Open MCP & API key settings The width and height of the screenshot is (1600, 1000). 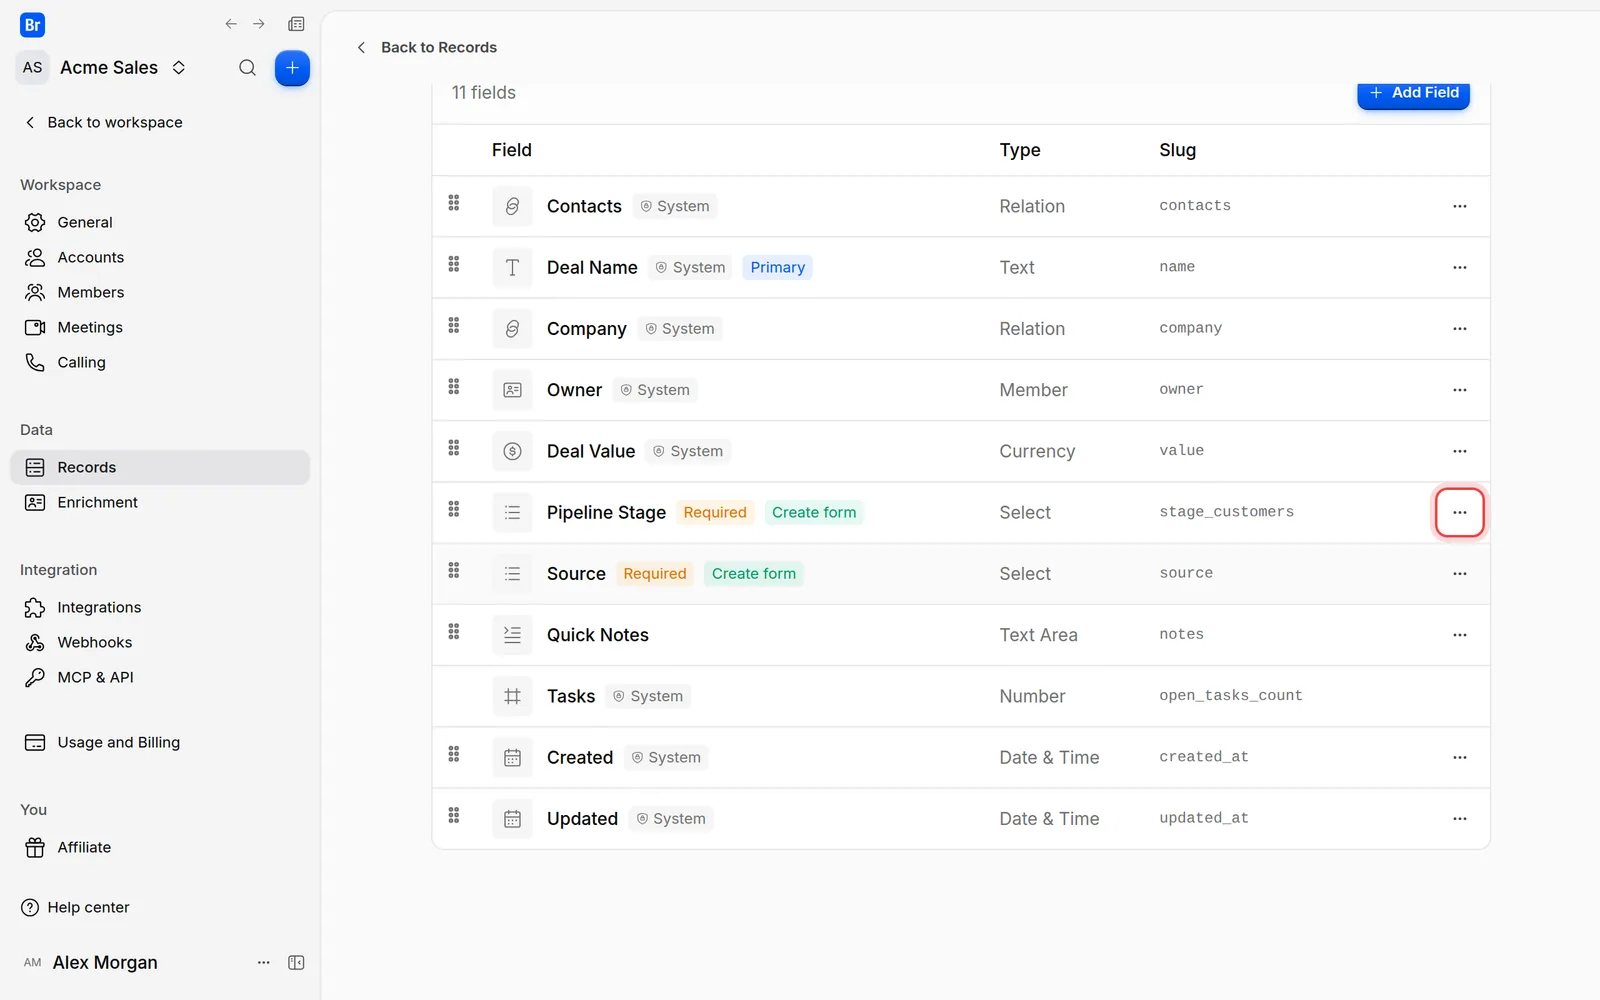(95, 677)
